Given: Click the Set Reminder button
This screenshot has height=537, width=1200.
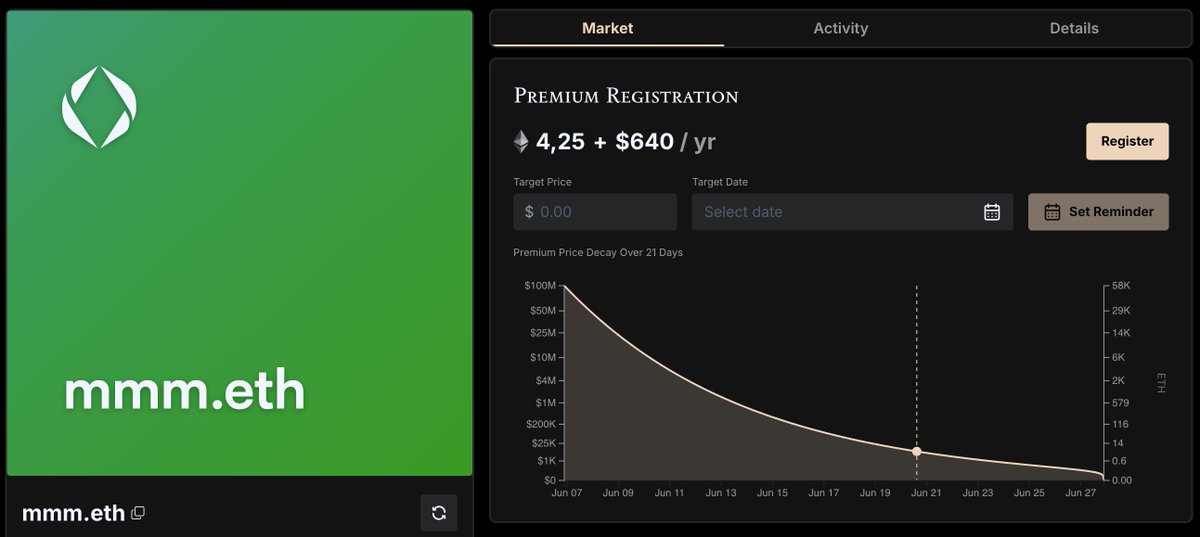Looking at the screenshot, I should tap(1098, 212).
